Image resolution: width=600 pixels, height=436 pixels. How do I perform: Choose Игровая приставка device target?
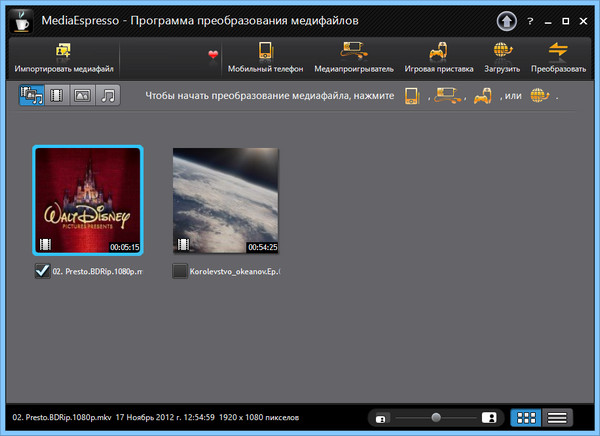coord(439,58)
